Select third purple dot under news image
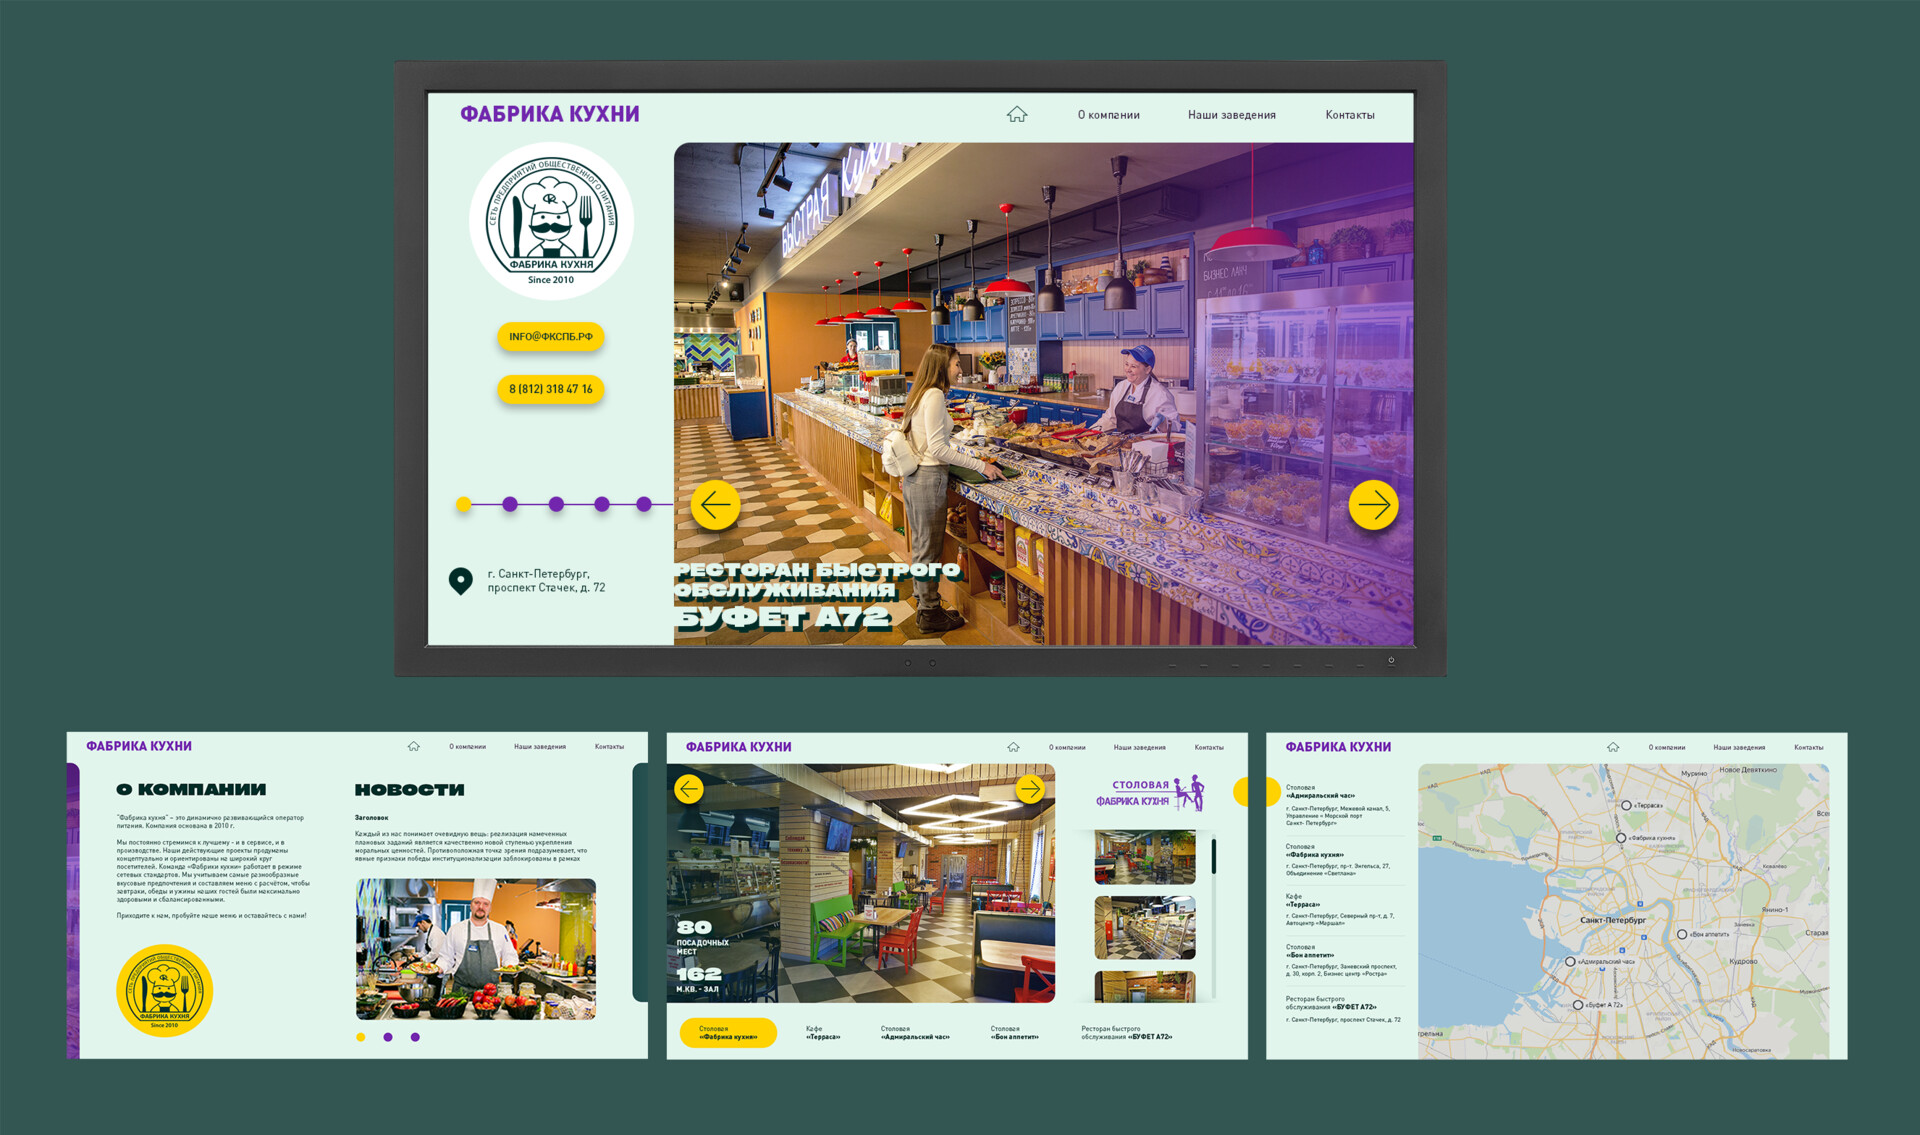This screenshot has height=1135, width=1920. [x=415, y=1037]
